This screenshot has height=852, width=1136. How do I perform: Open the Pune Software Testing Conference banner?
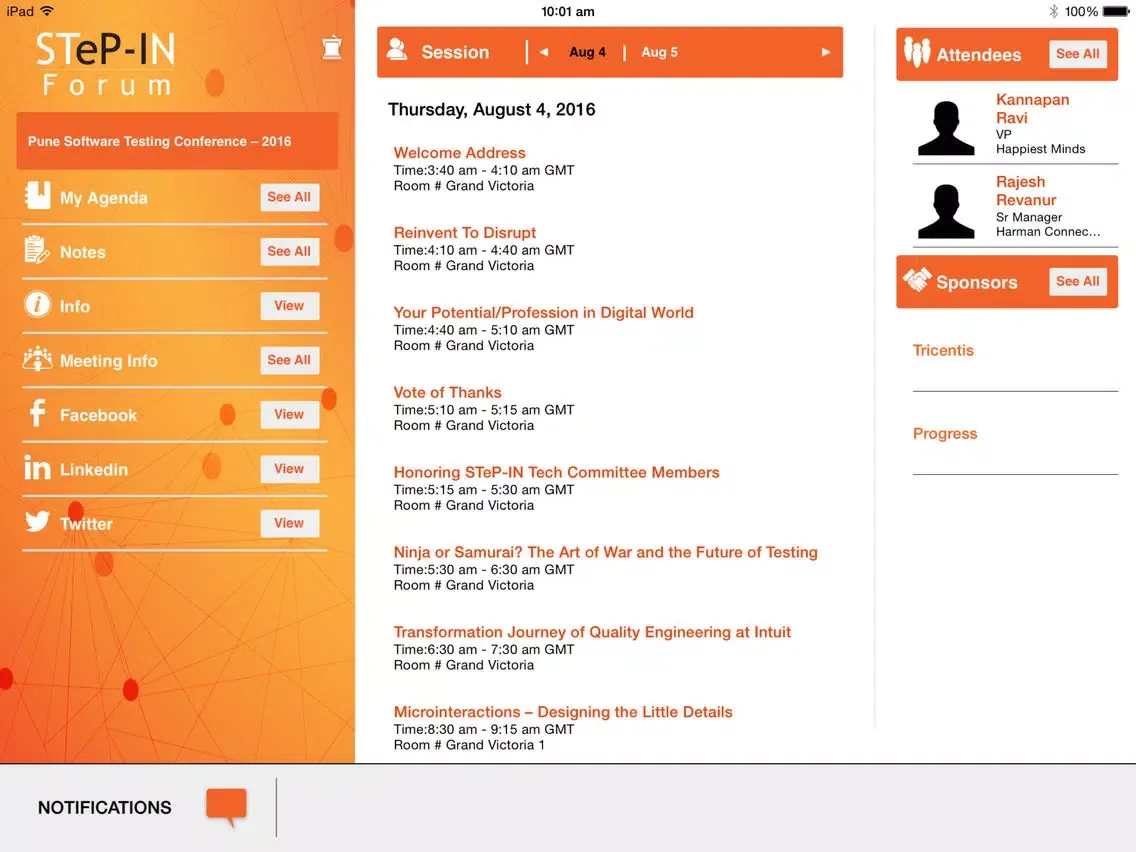(x=177, y=141)
